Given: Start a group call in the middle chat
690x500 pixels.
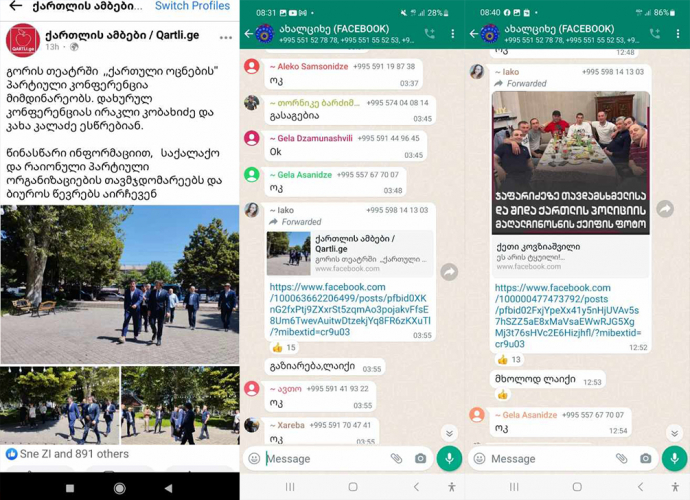Looking at the screenshot, I should pos(429,33).
